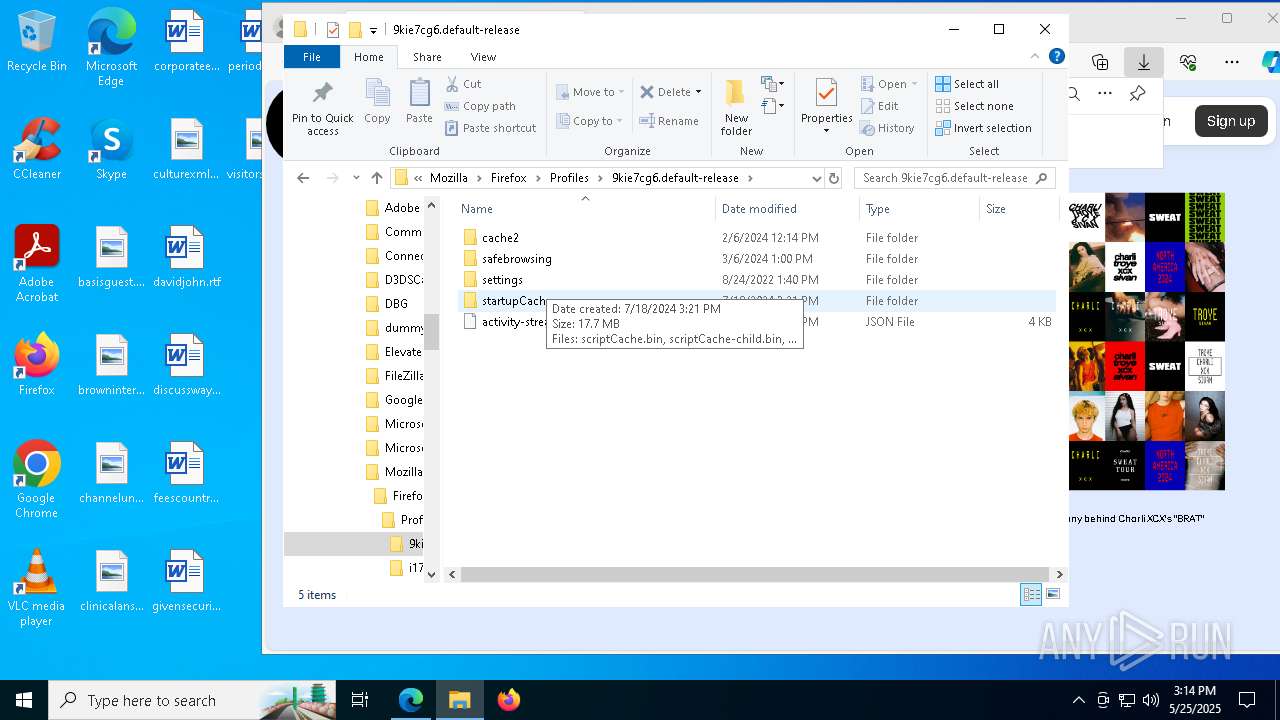
Task: Select Google in the navigation tree
Action: pos(393,400)
